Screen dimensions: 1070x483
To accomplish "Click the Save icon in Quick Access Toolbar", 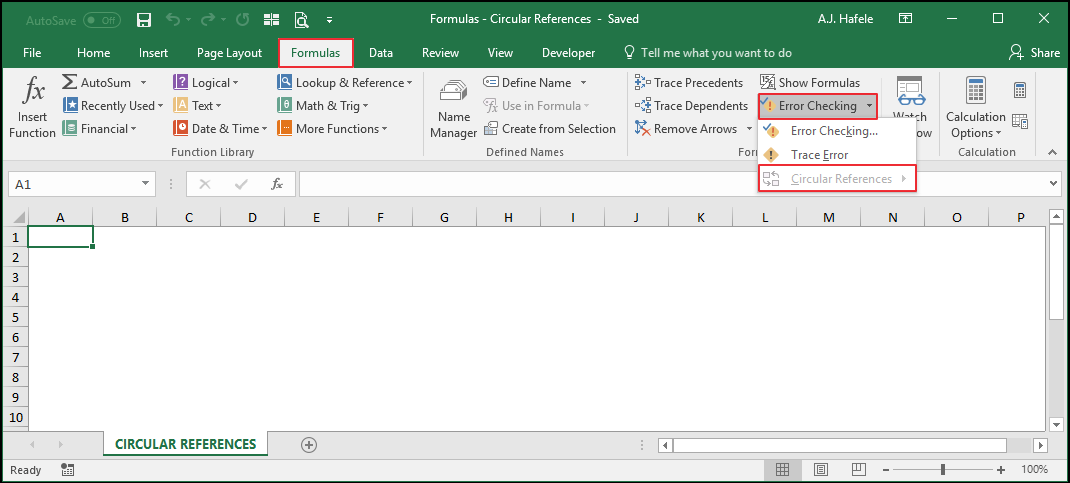I will coord(144,20).
